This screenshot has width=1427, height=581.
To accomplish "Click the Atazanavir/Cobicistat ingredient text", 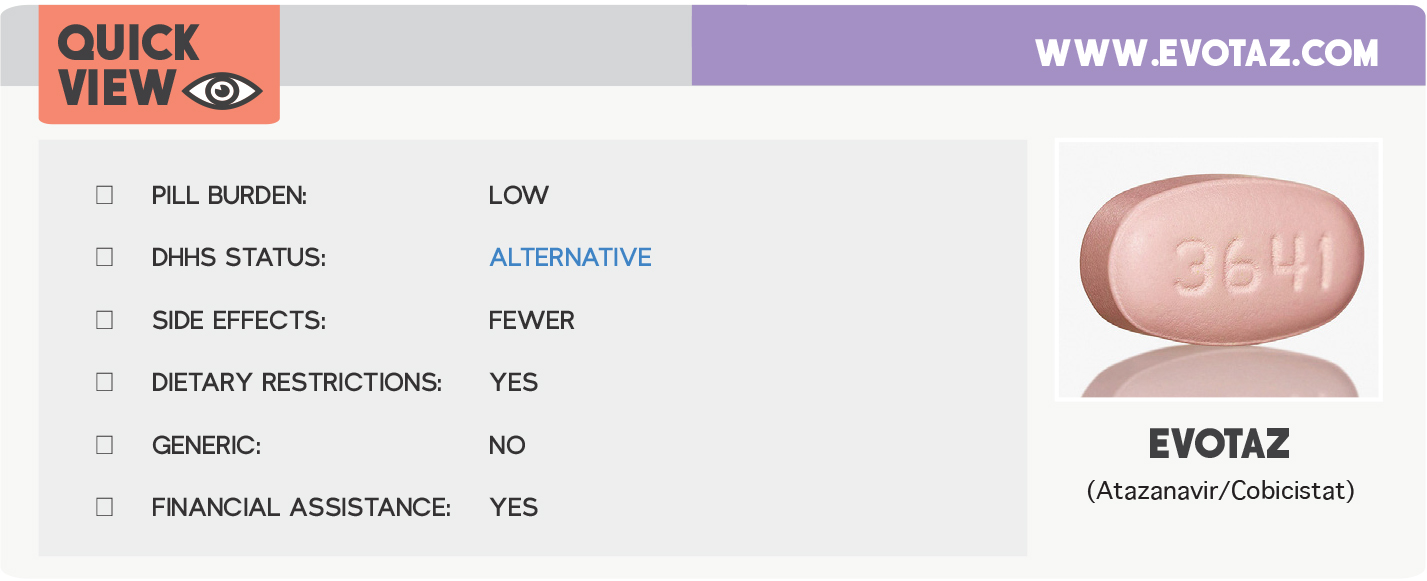I will click(1220, 491).
